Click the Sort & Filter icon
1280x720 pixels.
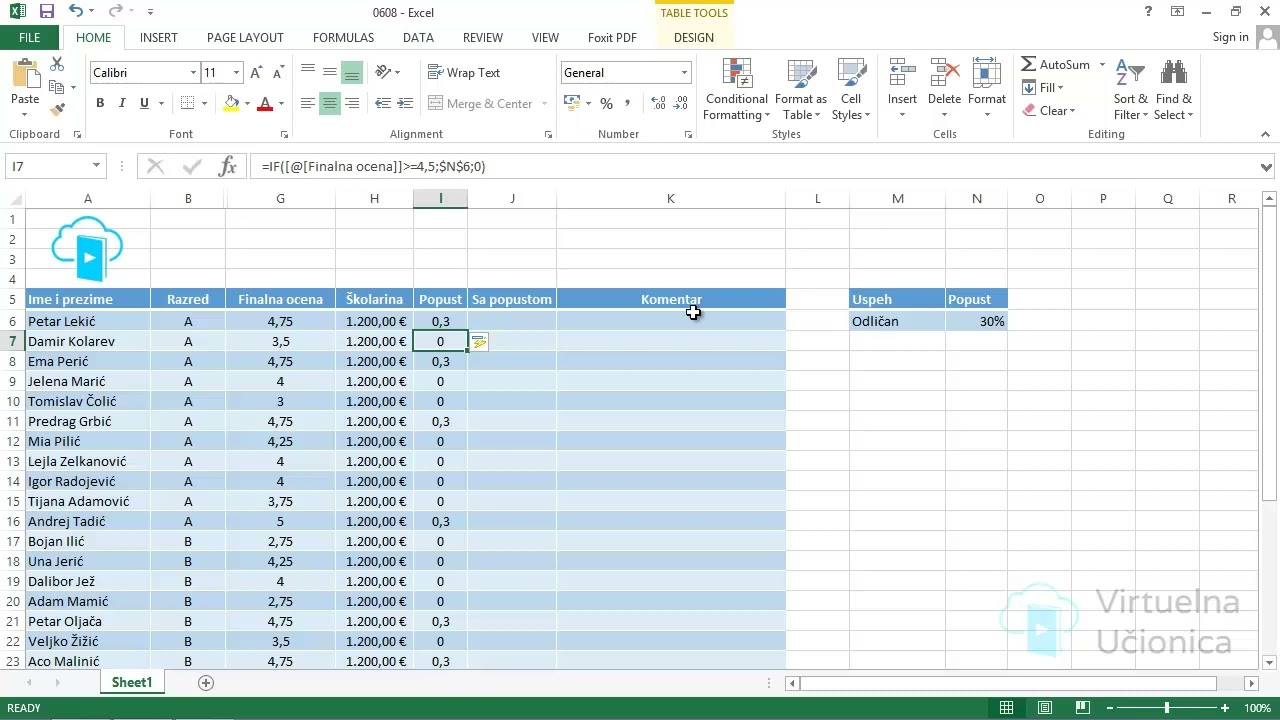(1130, 75)
